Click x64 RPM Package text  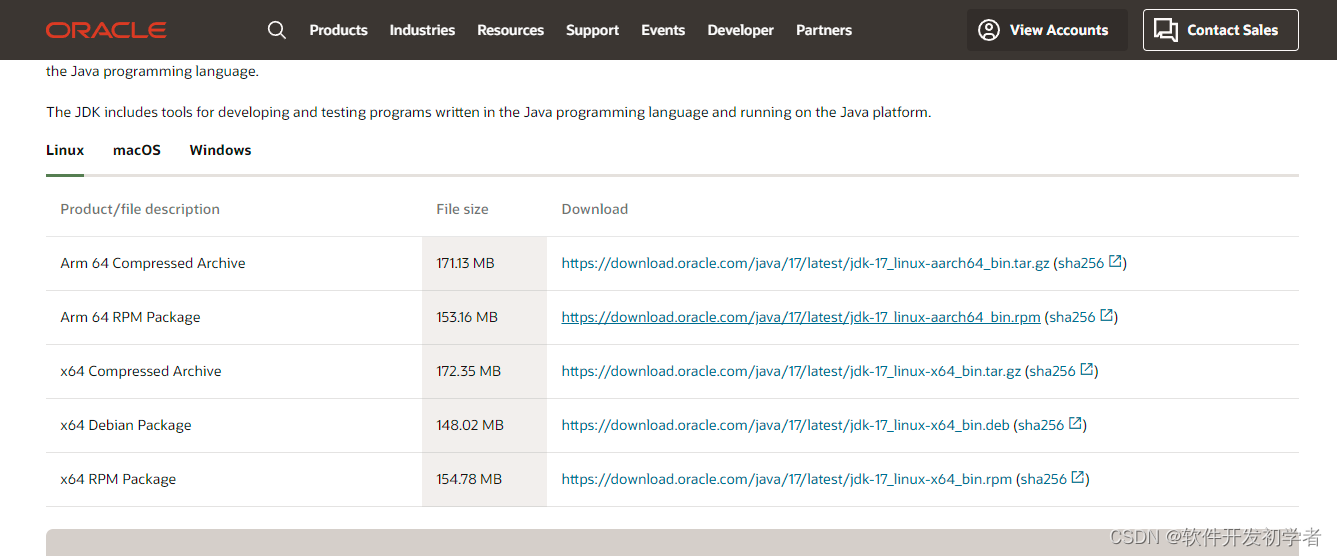tap(118, 479)
